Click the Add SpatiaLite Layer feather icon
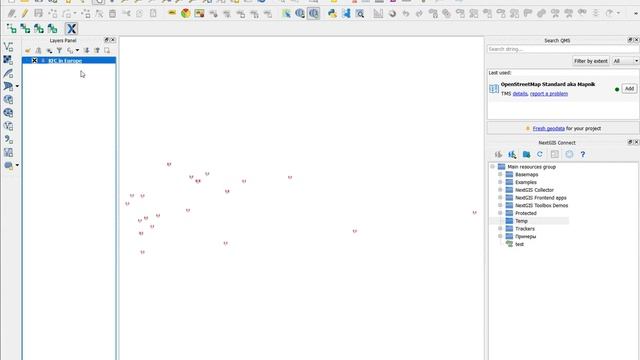The image size is (640, 360). [8, 73]
